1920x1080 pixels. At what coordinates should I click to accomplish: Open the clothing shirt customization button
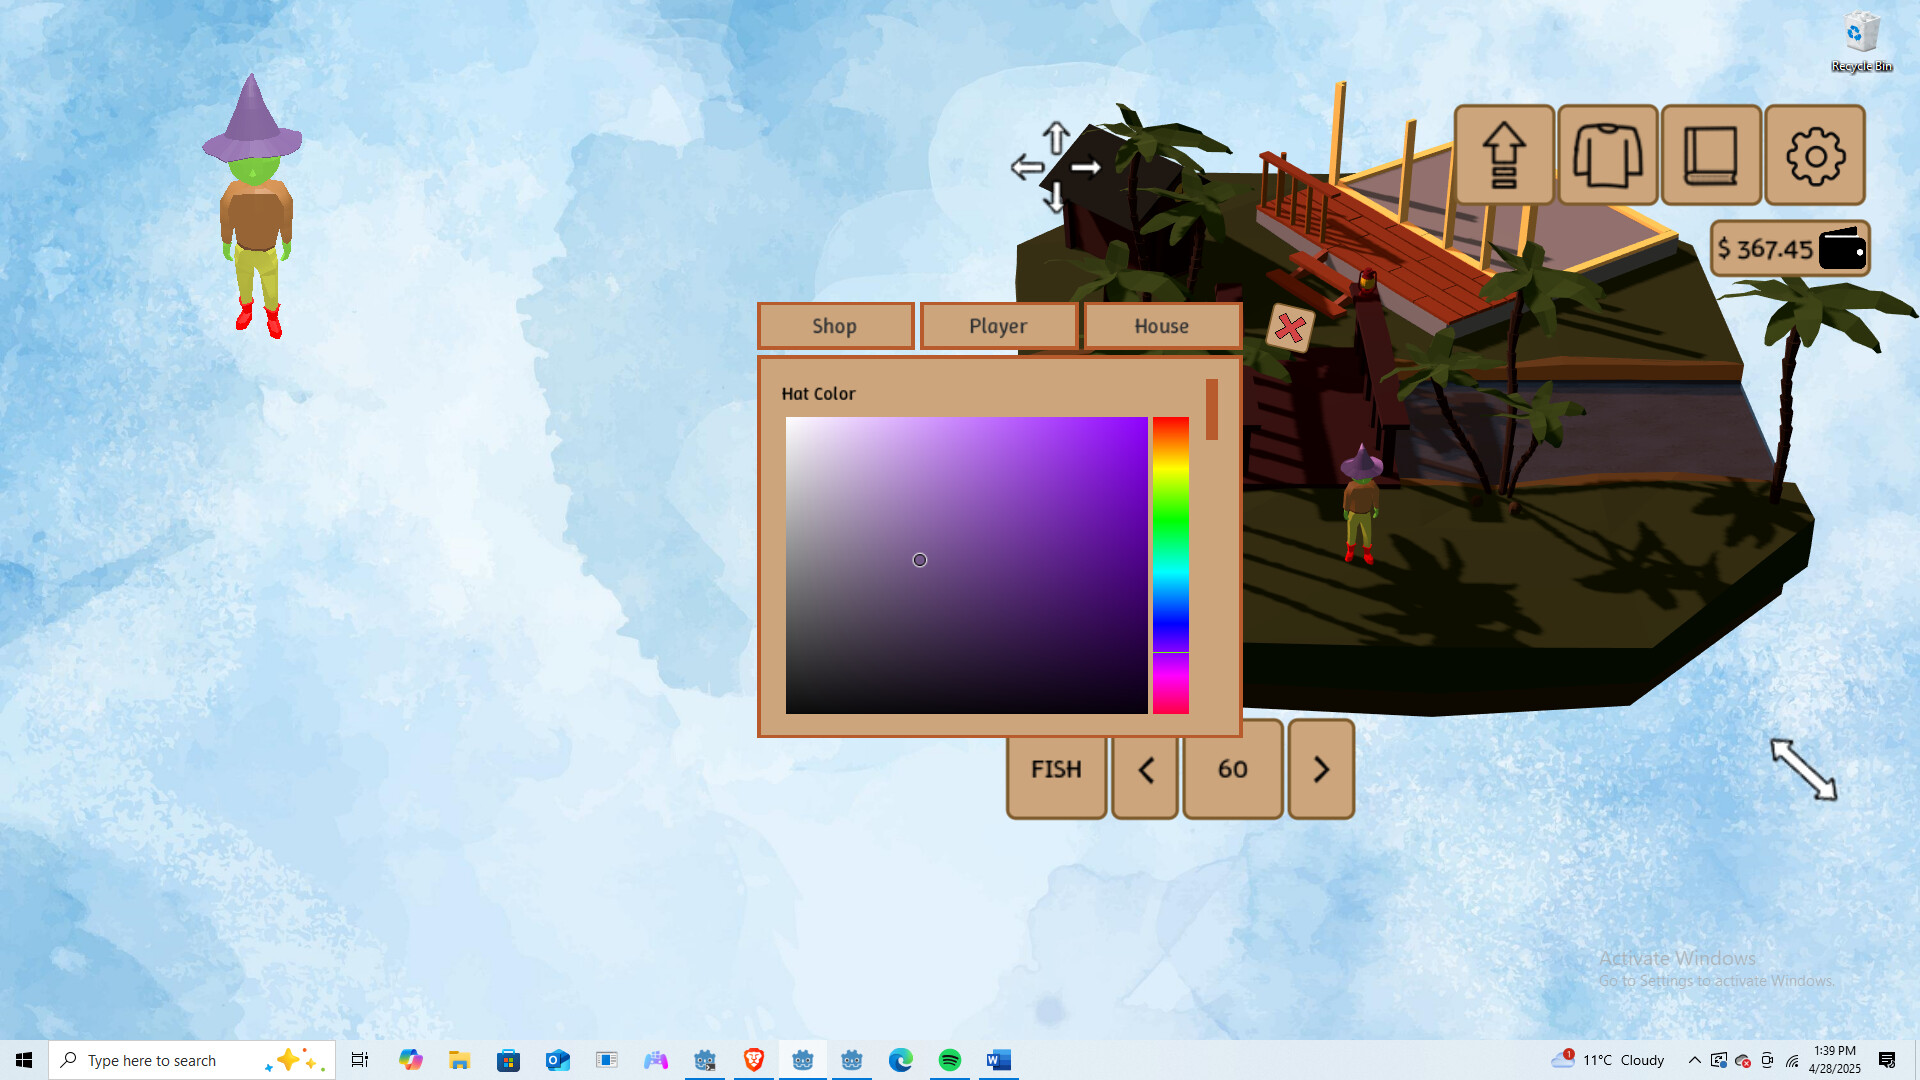[1607, 155]
